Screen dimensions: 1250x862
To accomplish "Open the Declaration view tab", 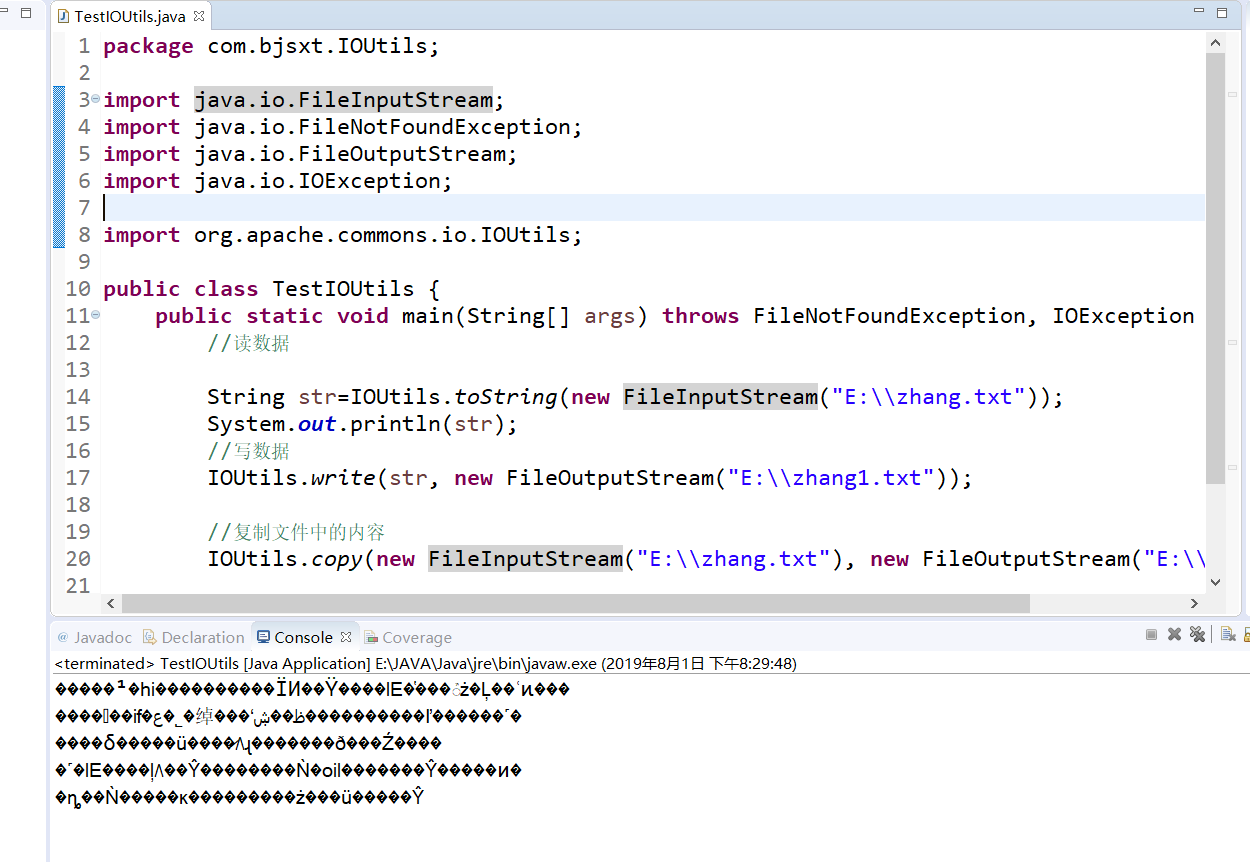I will pos(194,637).
